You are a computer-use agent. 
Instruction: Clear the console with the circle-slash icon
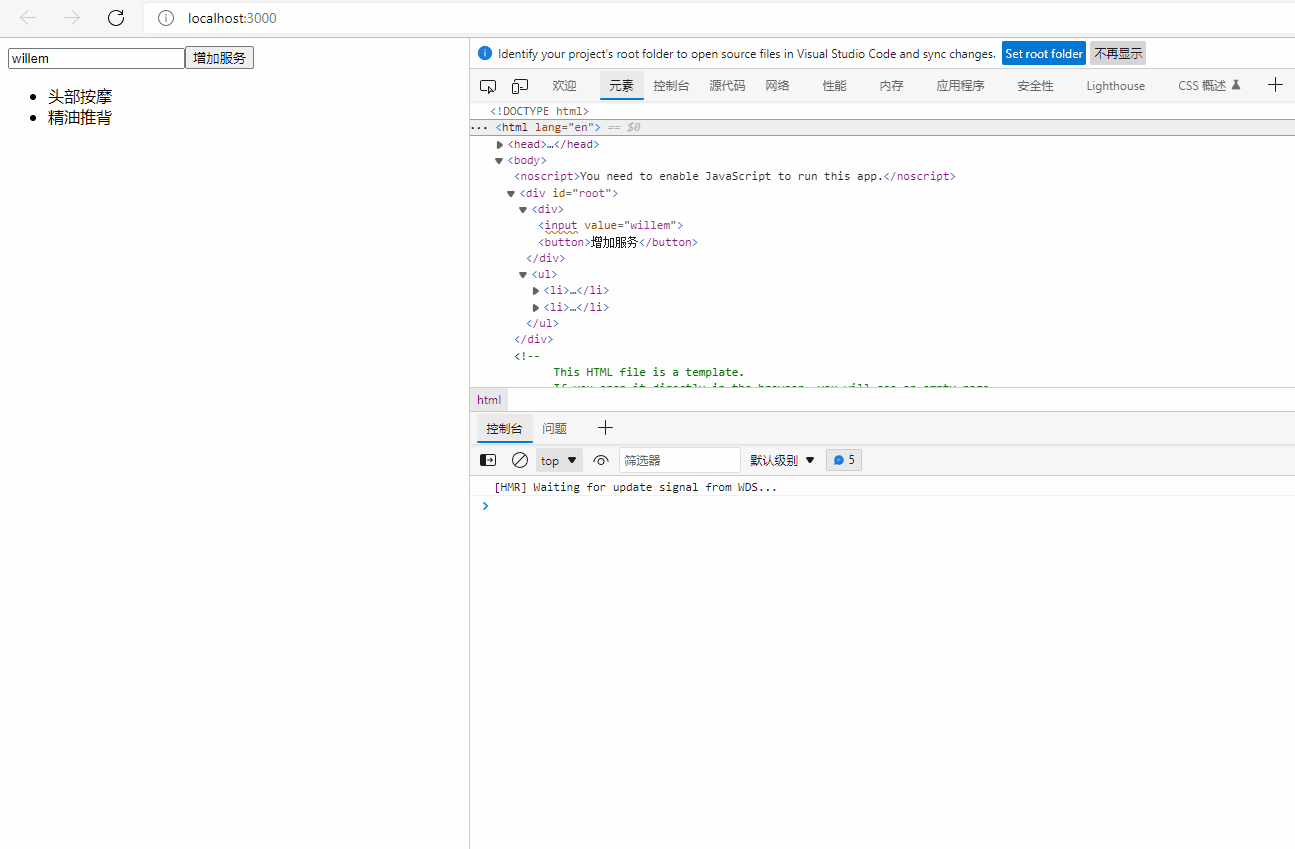[520, 460]
